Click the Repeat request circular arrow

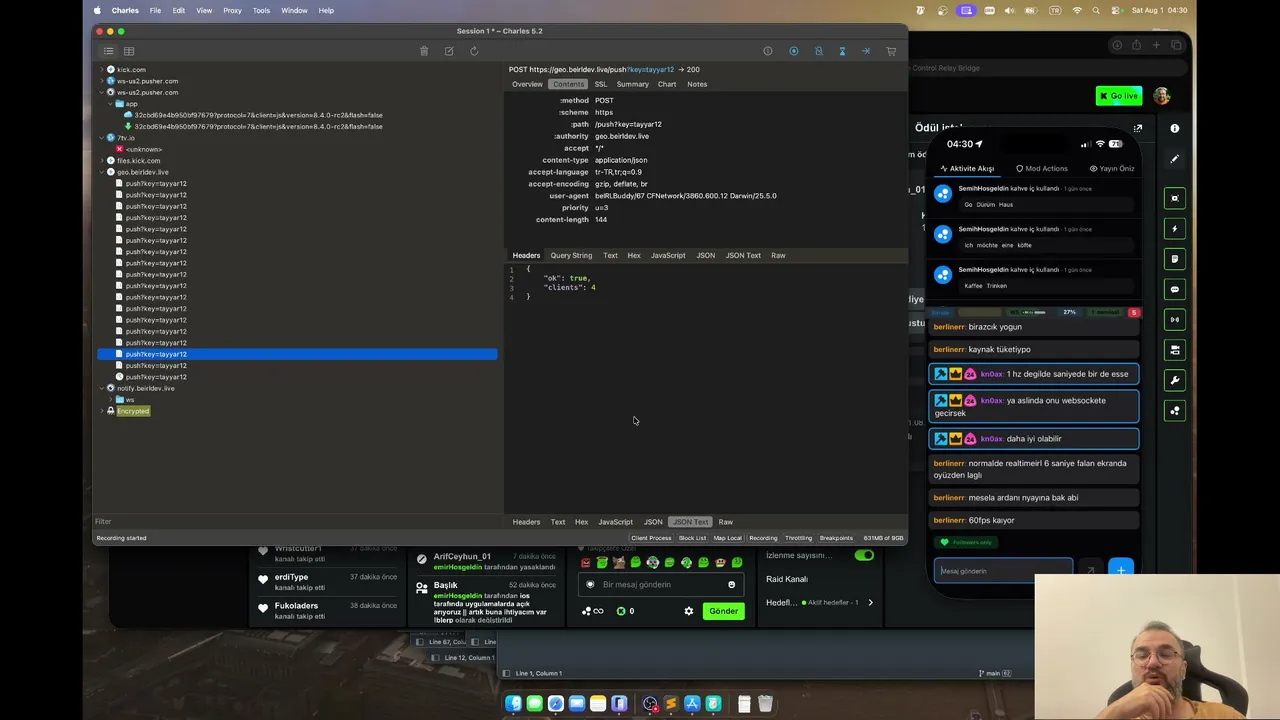(474, 51)
